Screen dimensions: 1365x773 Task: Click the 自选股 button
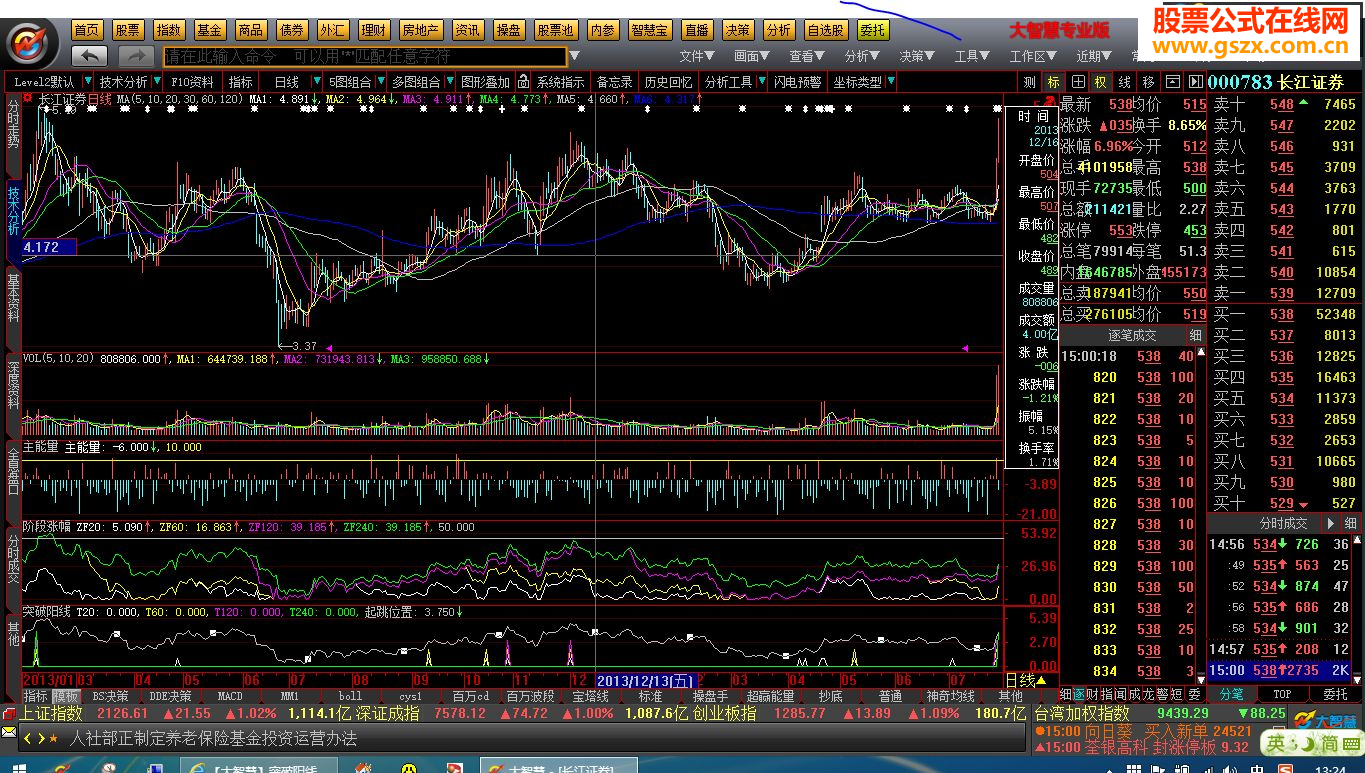coord(826,31)
